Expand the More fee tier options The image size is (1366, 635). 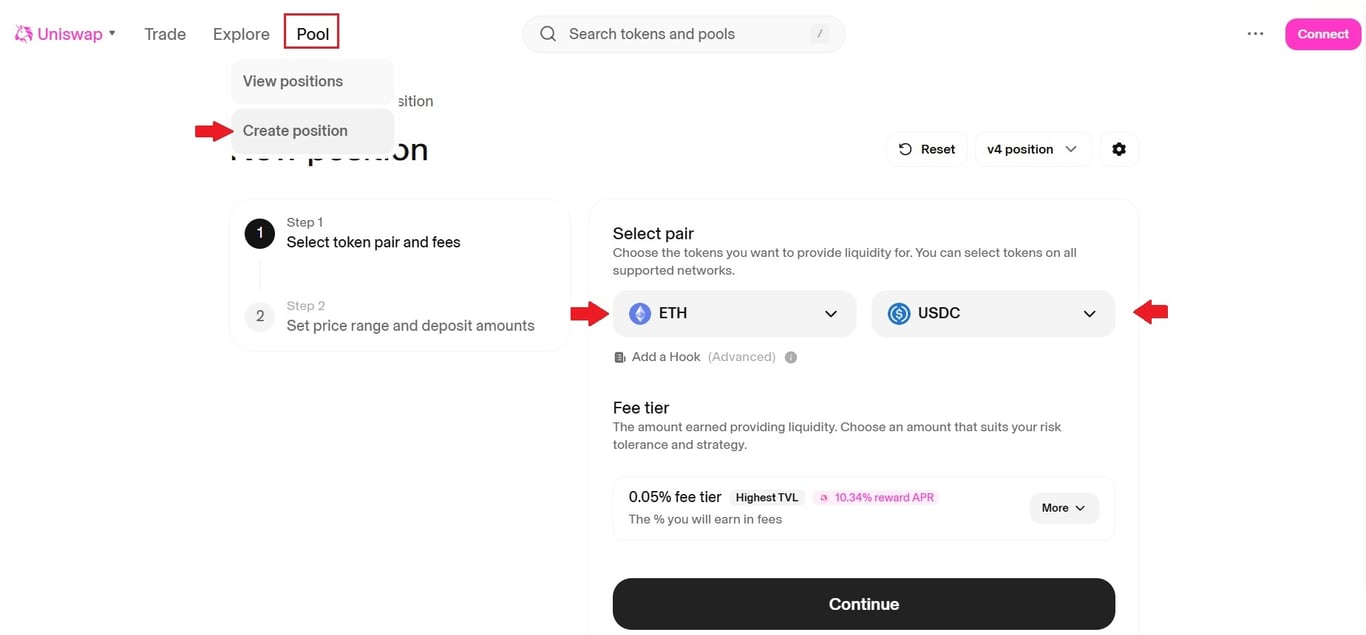tap(1064, 508)
